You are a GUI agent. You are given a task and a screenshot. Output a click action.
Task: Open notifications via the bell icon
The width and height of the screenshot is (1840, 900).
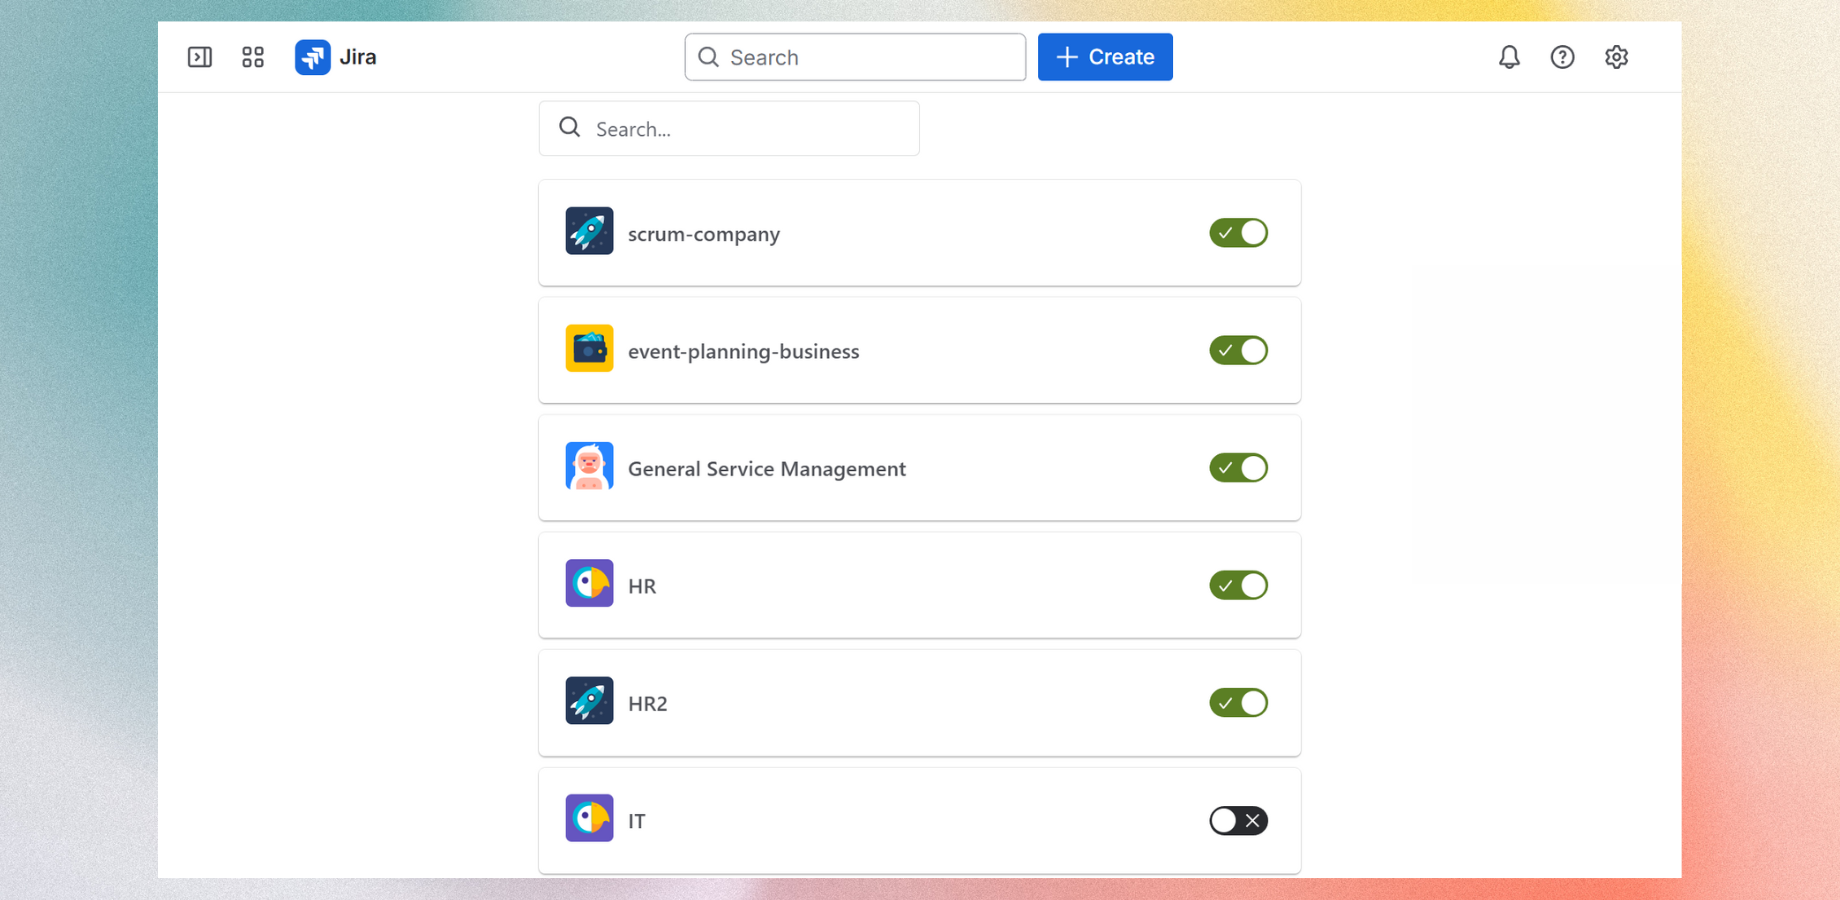coord(1509,57)
